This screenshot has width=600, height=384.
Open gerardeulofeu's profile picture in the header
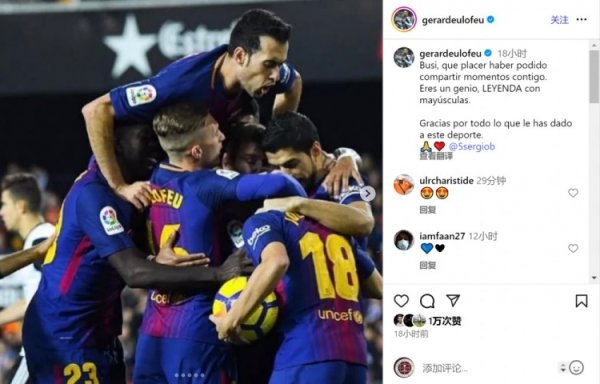(x=404, y=19)
